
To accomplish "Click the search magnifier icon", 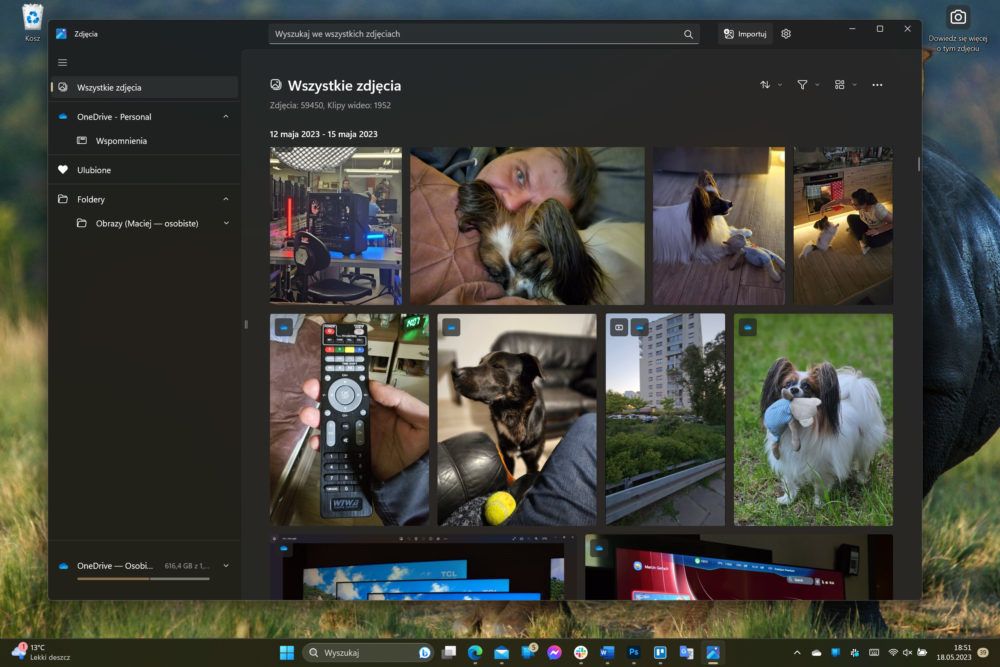I will [x=688, y=34].
